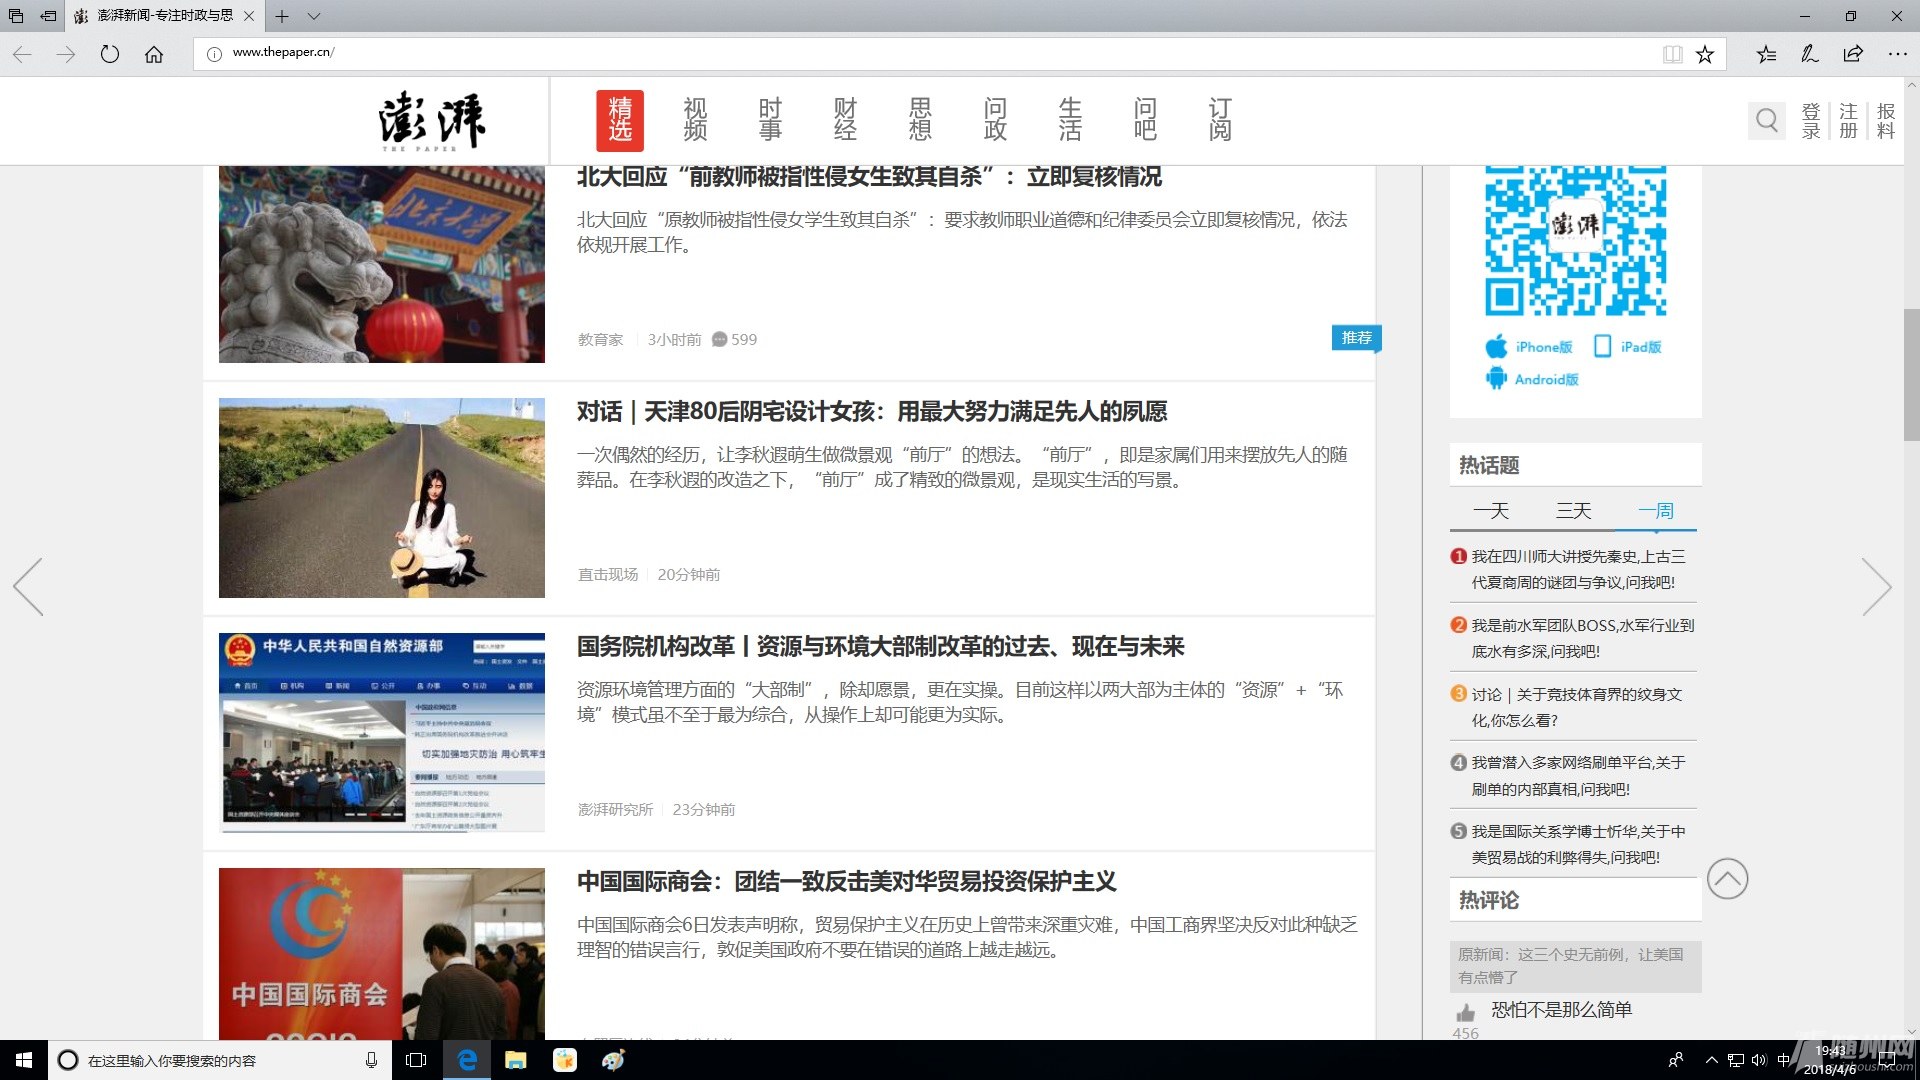Click the blue 推荐 tag

(x=1356, y=338)
